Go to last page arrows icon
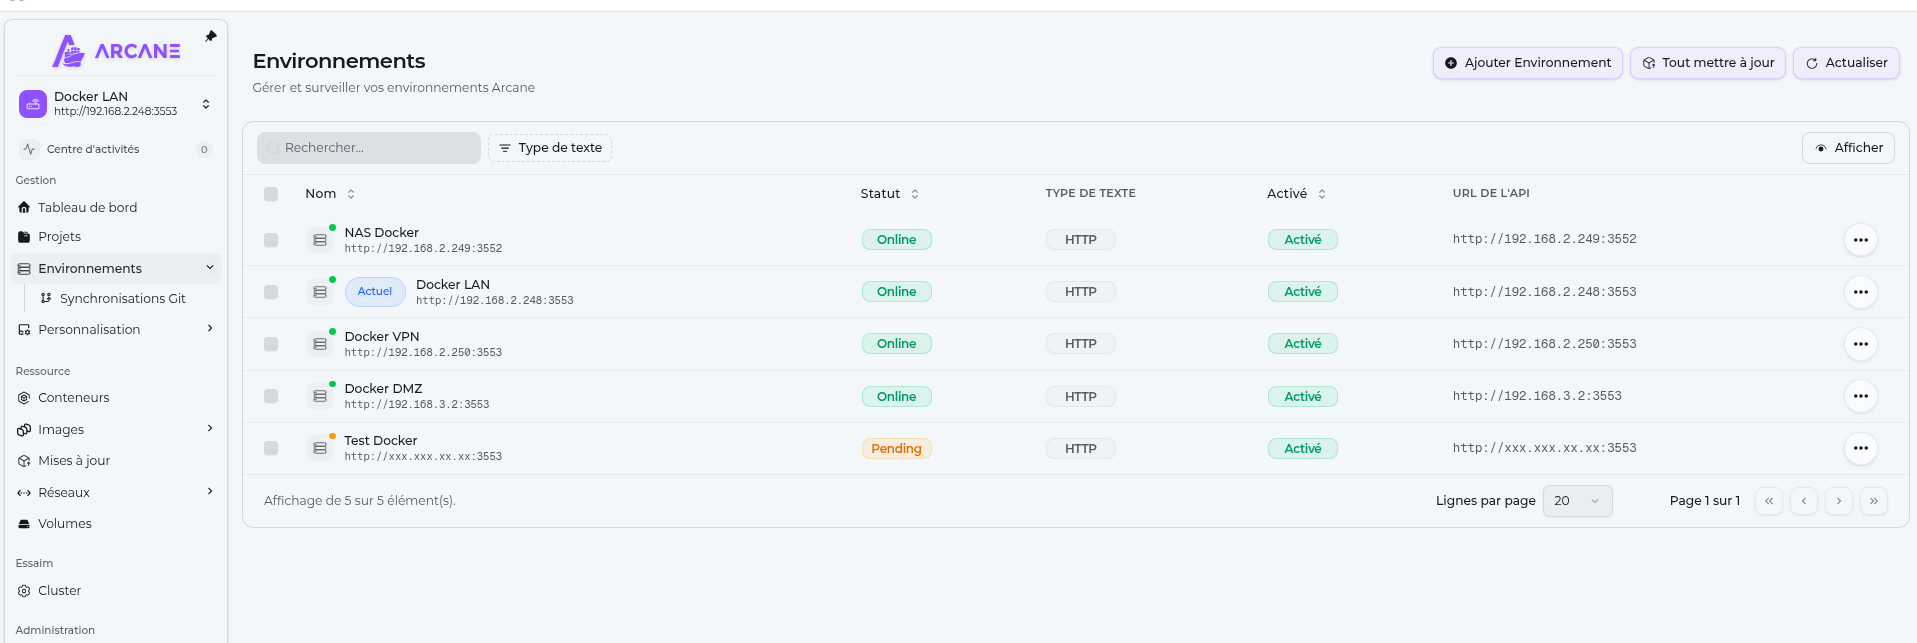This screenshot has width=1917, height=643. [1874, 501]
